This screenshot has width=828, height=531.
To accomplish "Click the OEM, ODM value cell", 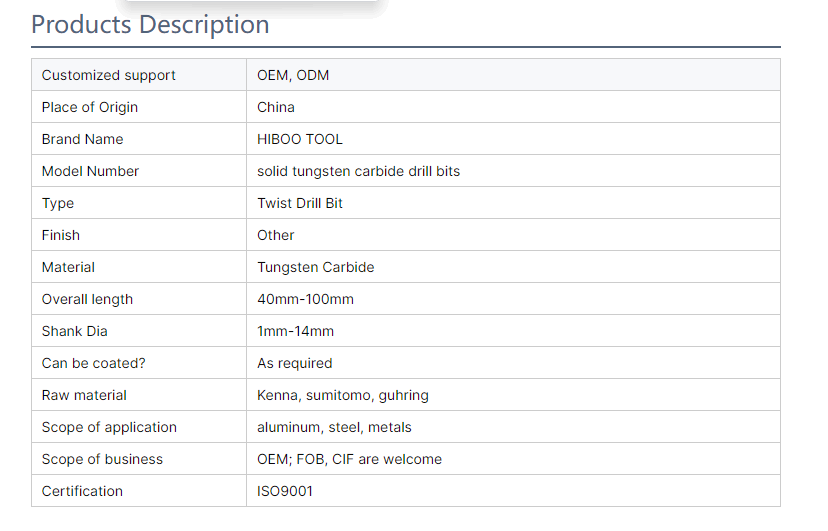I will [293, 75].
